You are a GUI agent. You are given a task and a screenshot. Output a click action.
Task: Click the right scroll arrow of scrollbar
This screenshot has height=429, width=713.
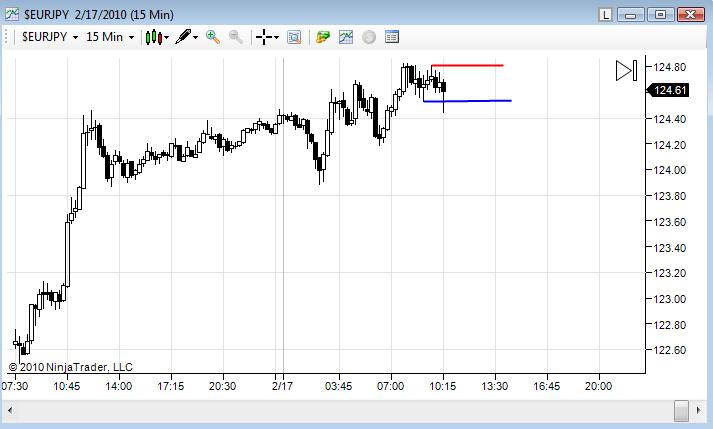click(699, 410)
